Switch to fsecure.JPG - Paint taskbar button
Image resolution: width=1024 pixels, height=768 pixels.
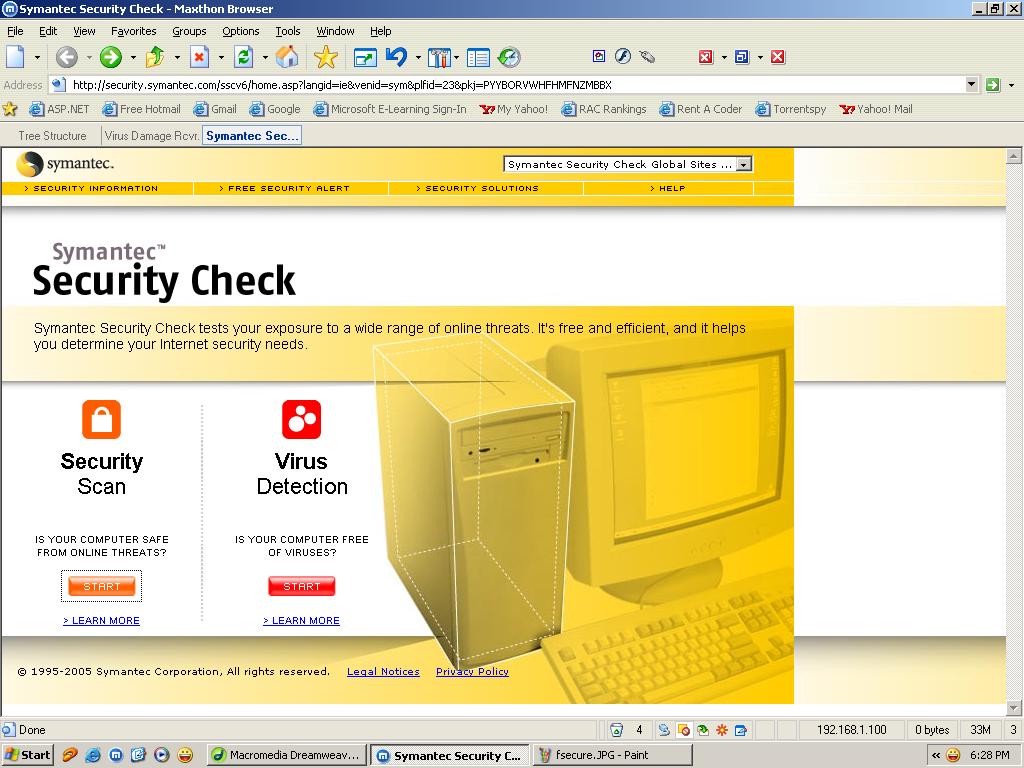tap(612, 755)
